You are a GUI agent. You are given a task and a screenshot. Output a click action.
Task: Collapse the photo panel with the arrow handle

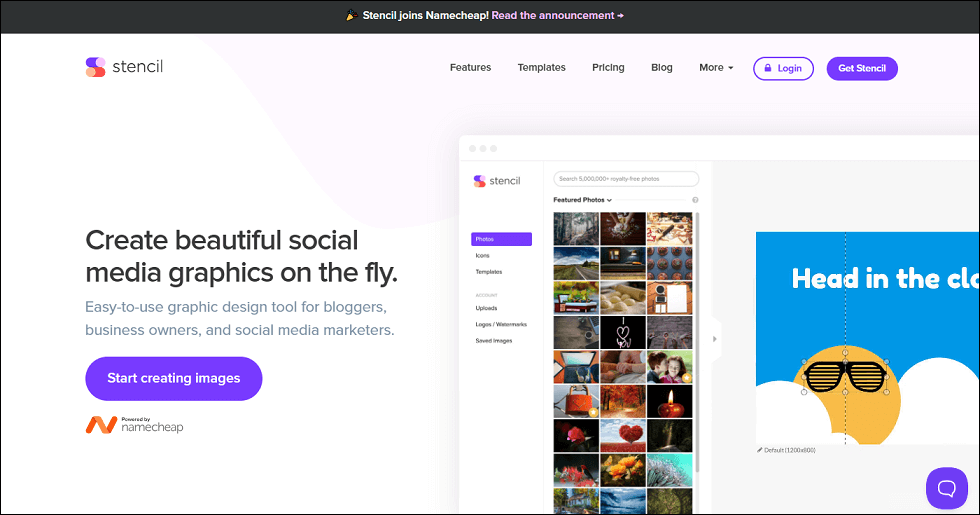tap(715, 339)
